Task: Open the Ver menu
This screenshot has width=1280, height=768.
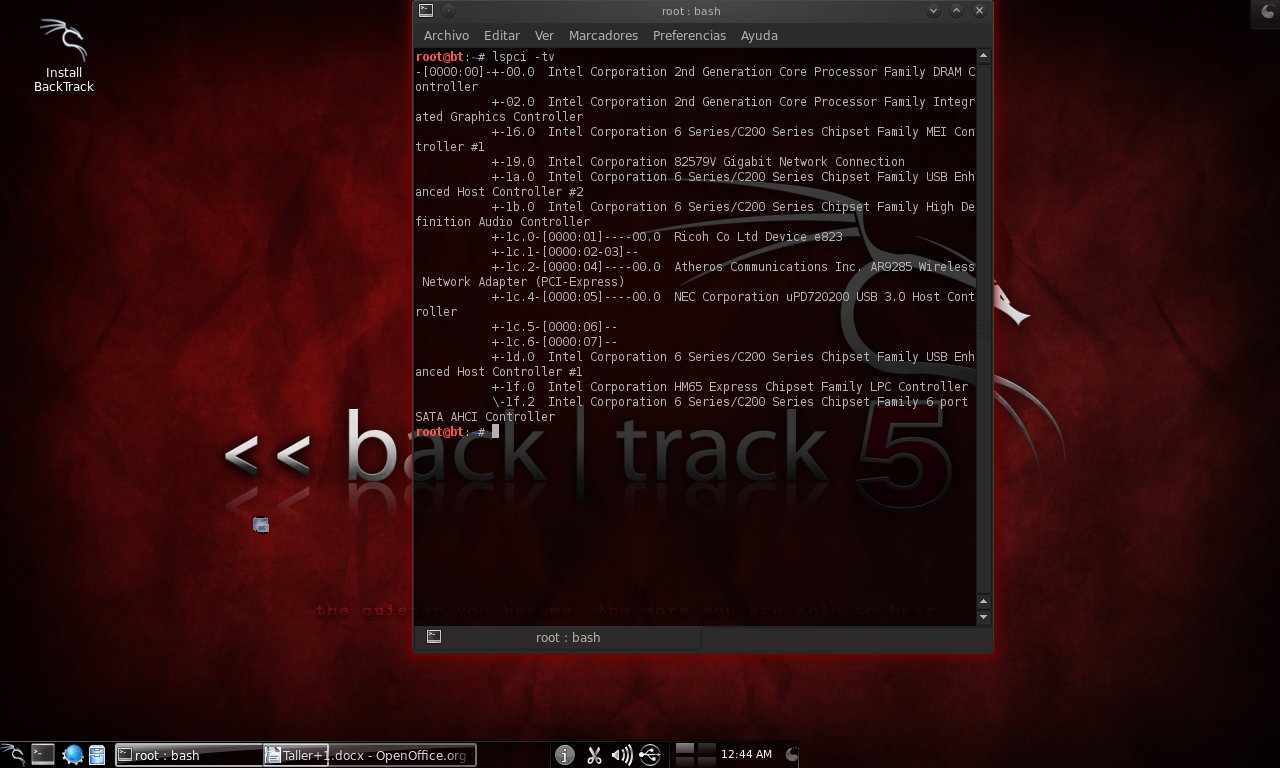Action: 544,35
